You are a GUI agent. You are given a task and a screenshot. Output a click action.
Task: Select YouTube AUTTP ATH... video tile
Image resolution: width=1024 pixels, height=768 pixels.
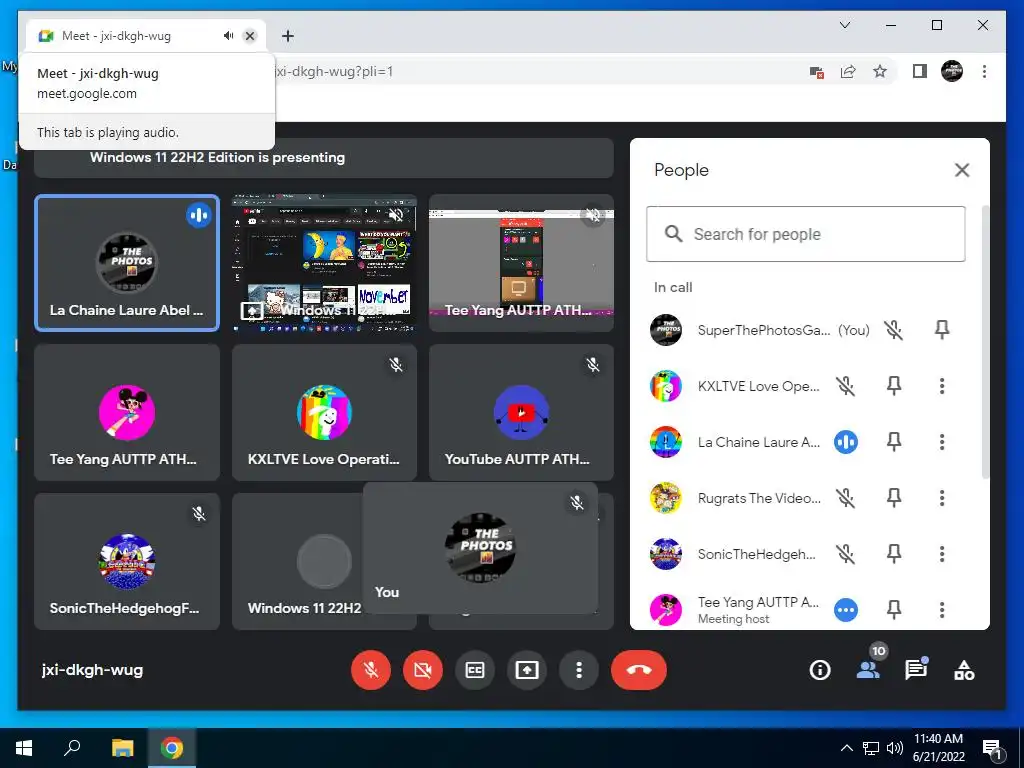[521, 413]
